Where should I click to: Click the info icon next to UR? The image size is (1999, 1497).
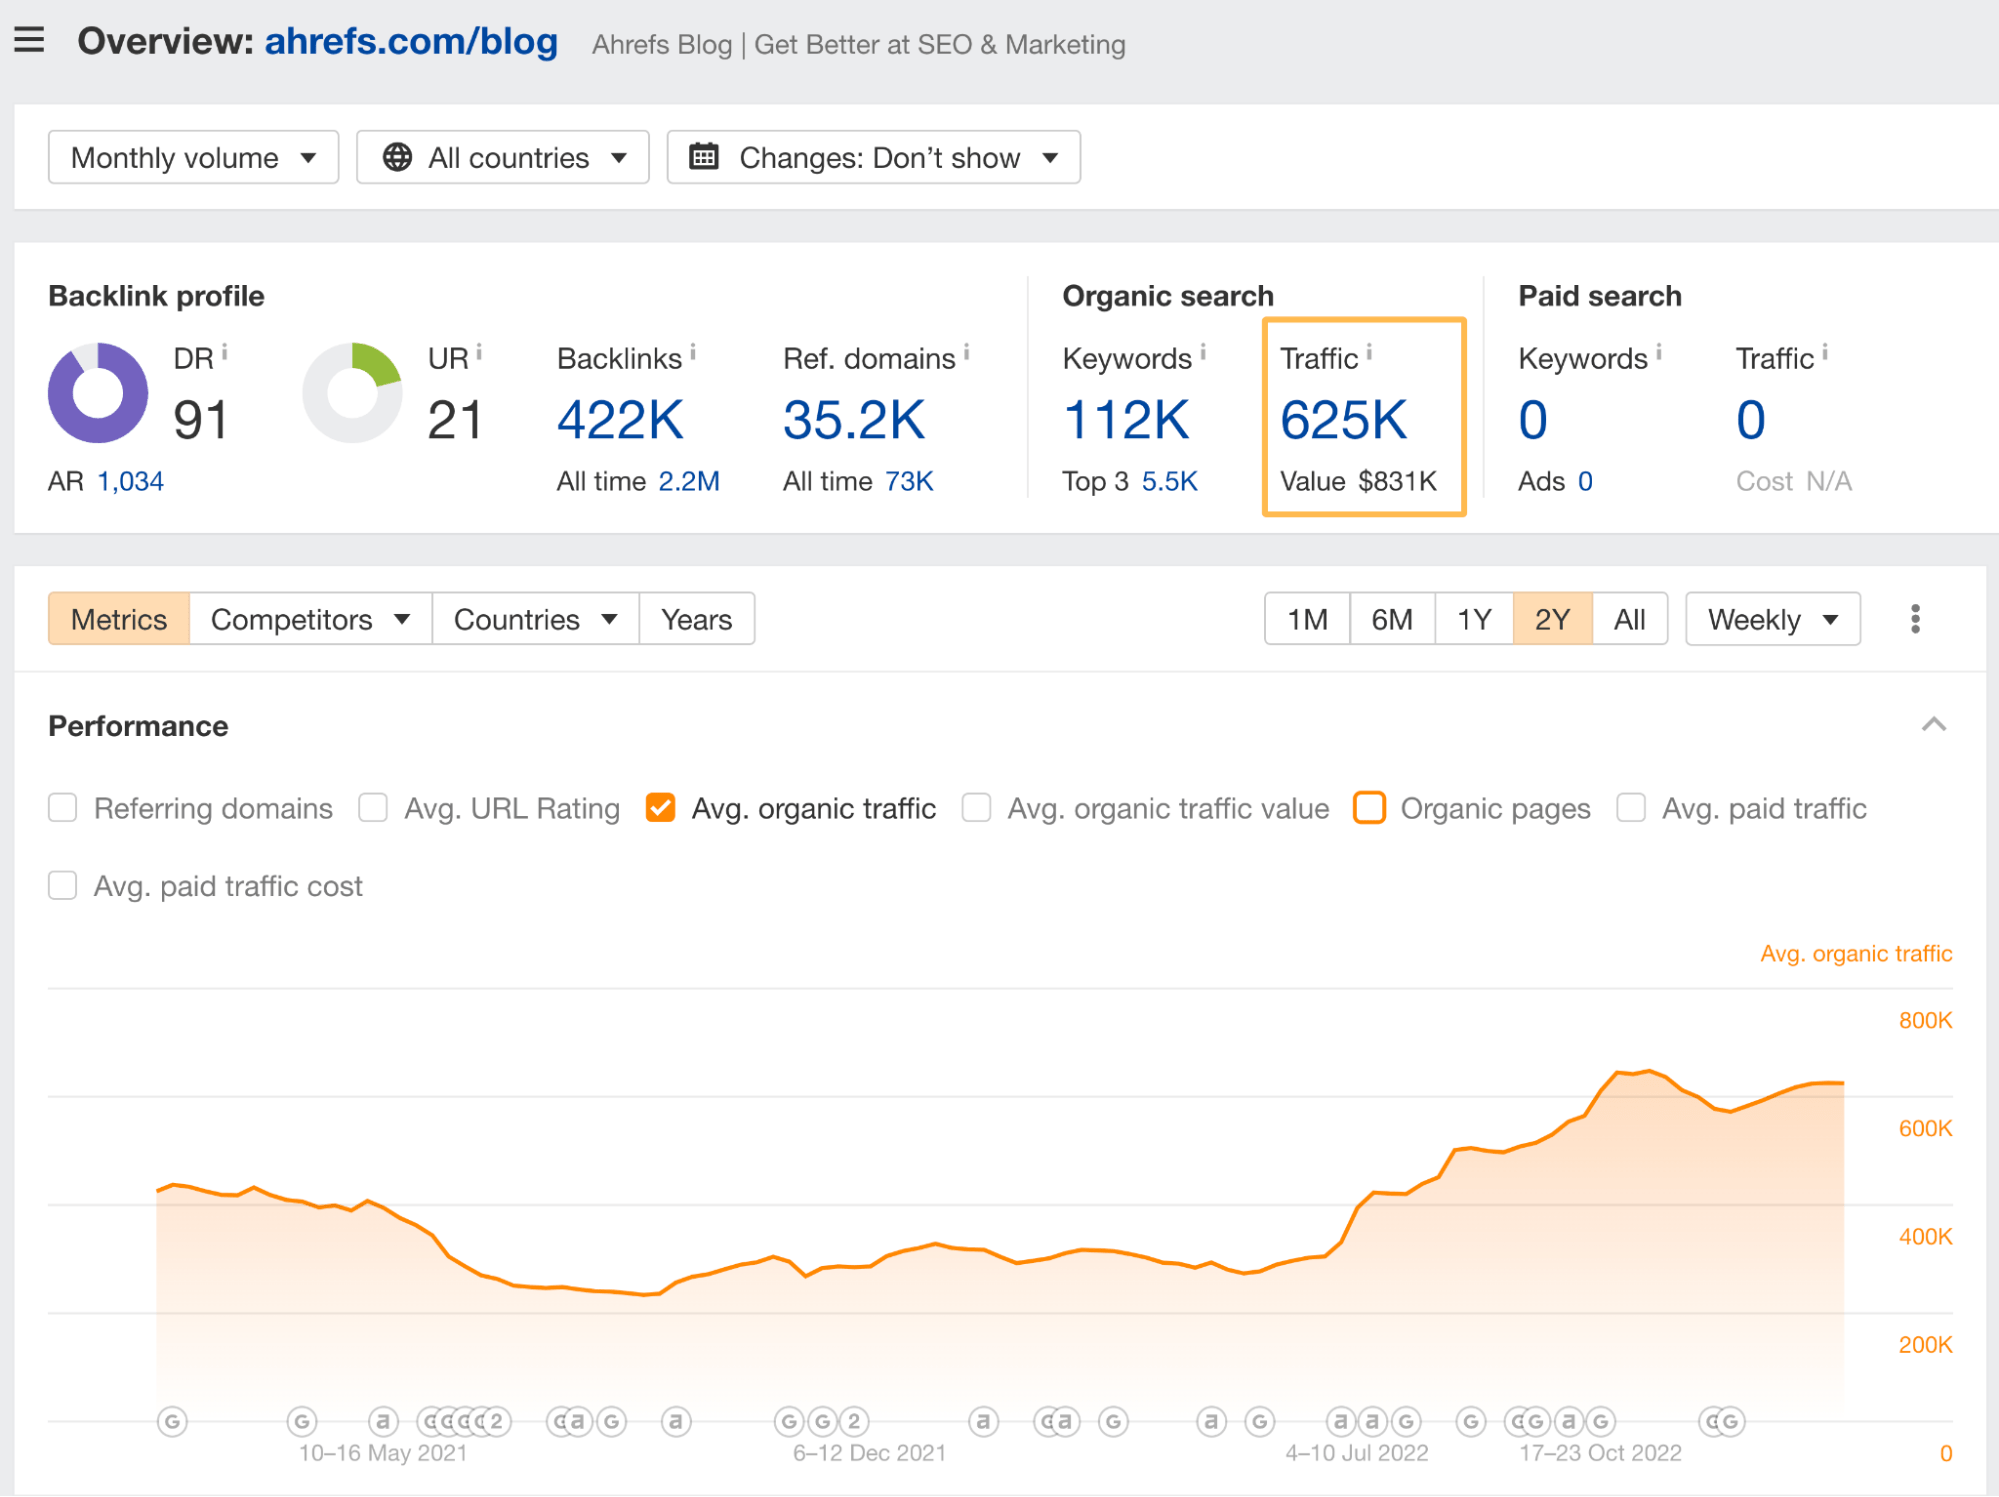[479, 351]
